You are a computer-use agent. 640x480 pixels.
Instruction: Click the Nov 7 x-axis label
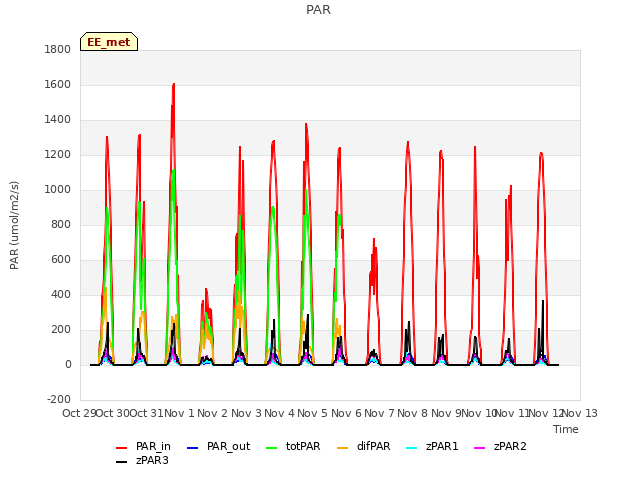point(380,413)
